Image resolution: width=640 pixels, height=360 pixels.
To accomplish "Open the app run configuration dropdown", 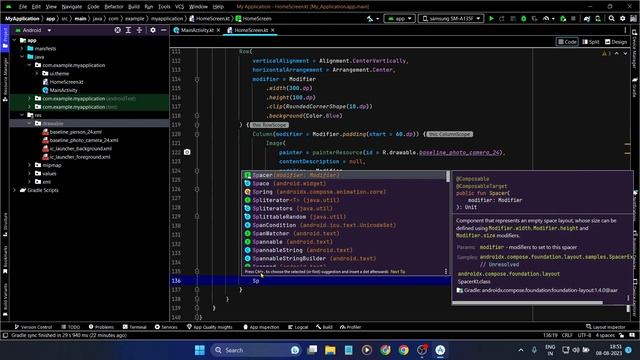I will [400, 18].
